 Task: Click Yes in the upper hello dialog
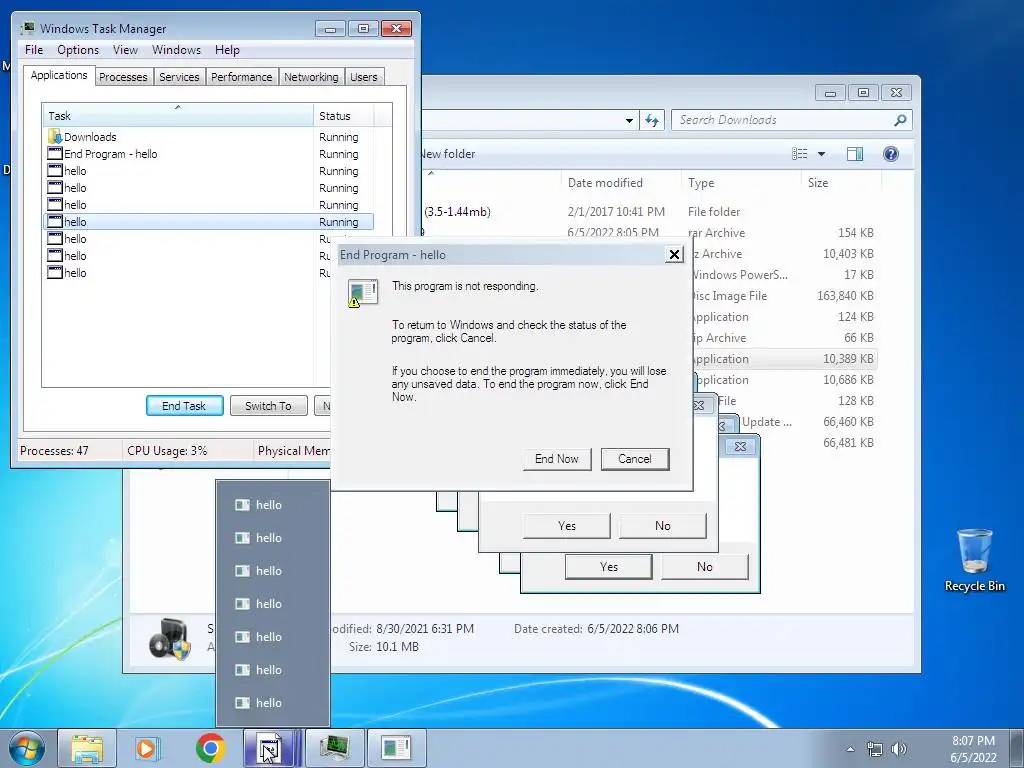pos(567,526)
